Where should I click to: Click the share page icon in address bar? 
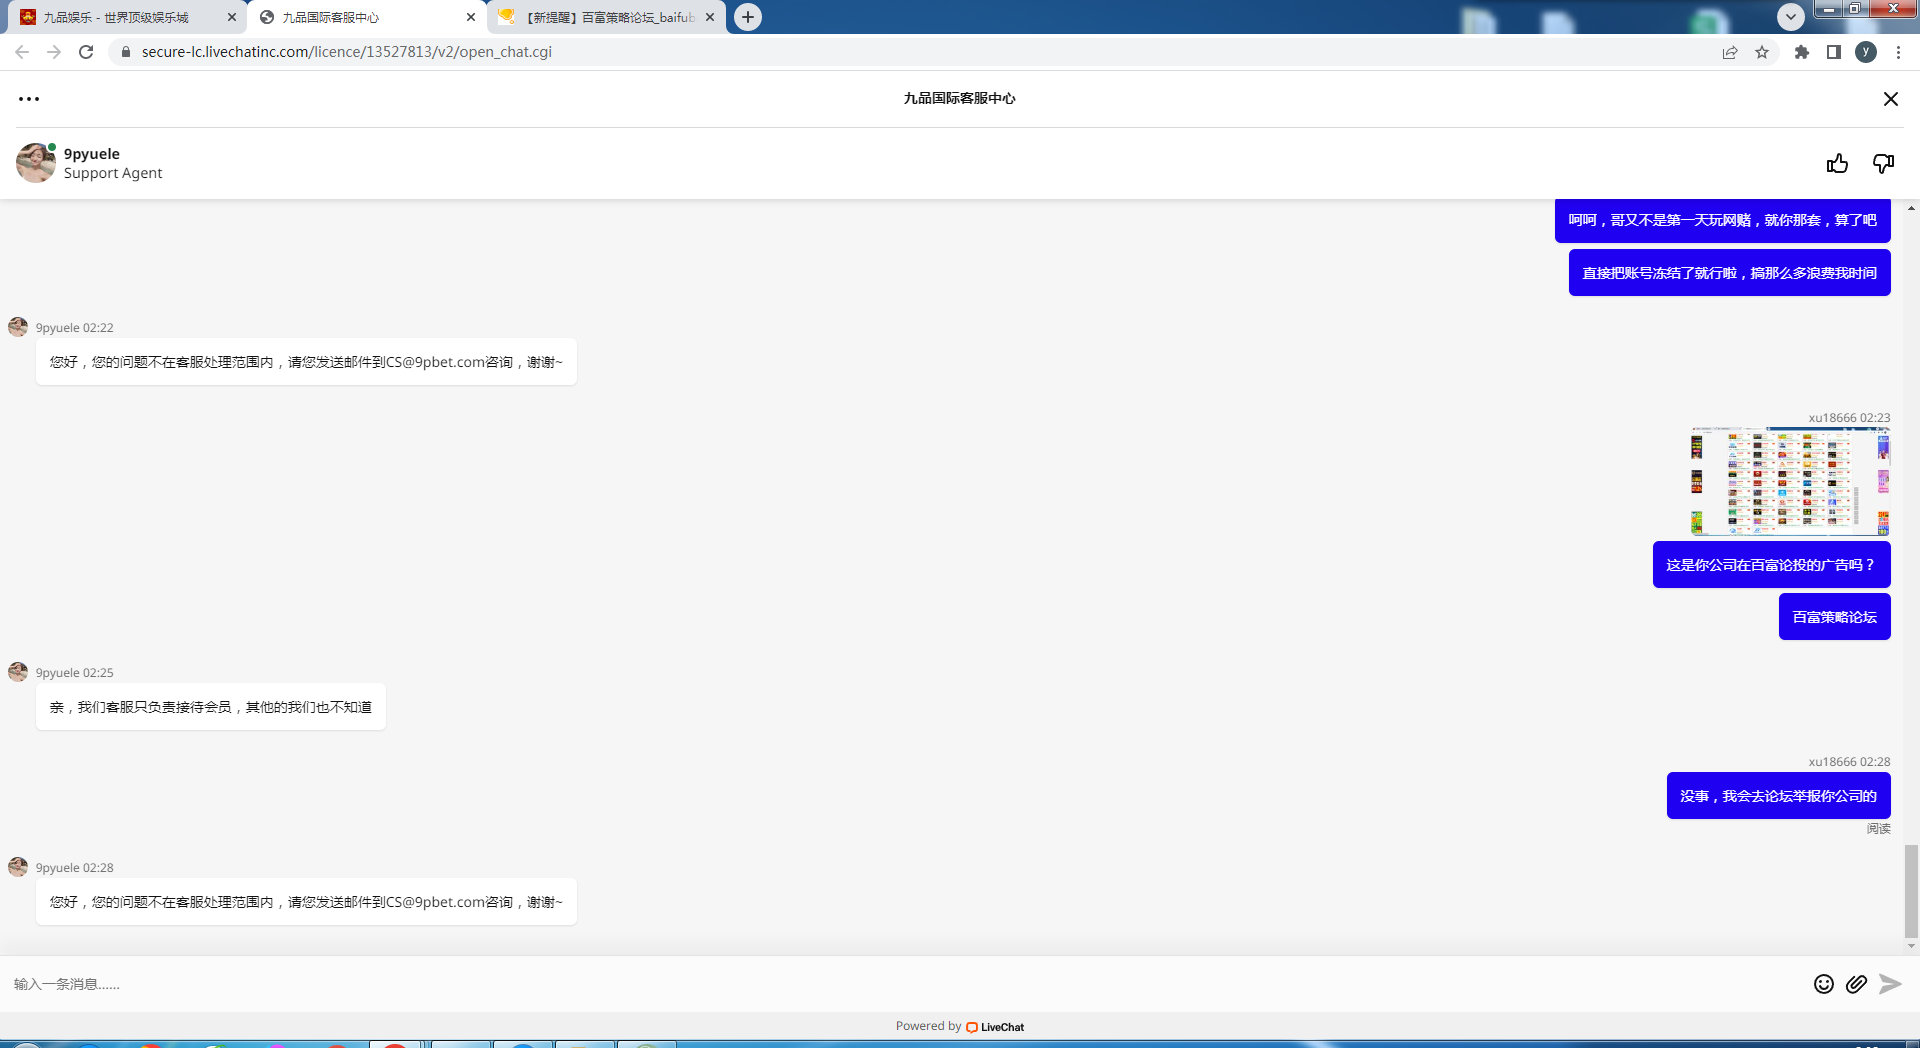click(1729, 52)
